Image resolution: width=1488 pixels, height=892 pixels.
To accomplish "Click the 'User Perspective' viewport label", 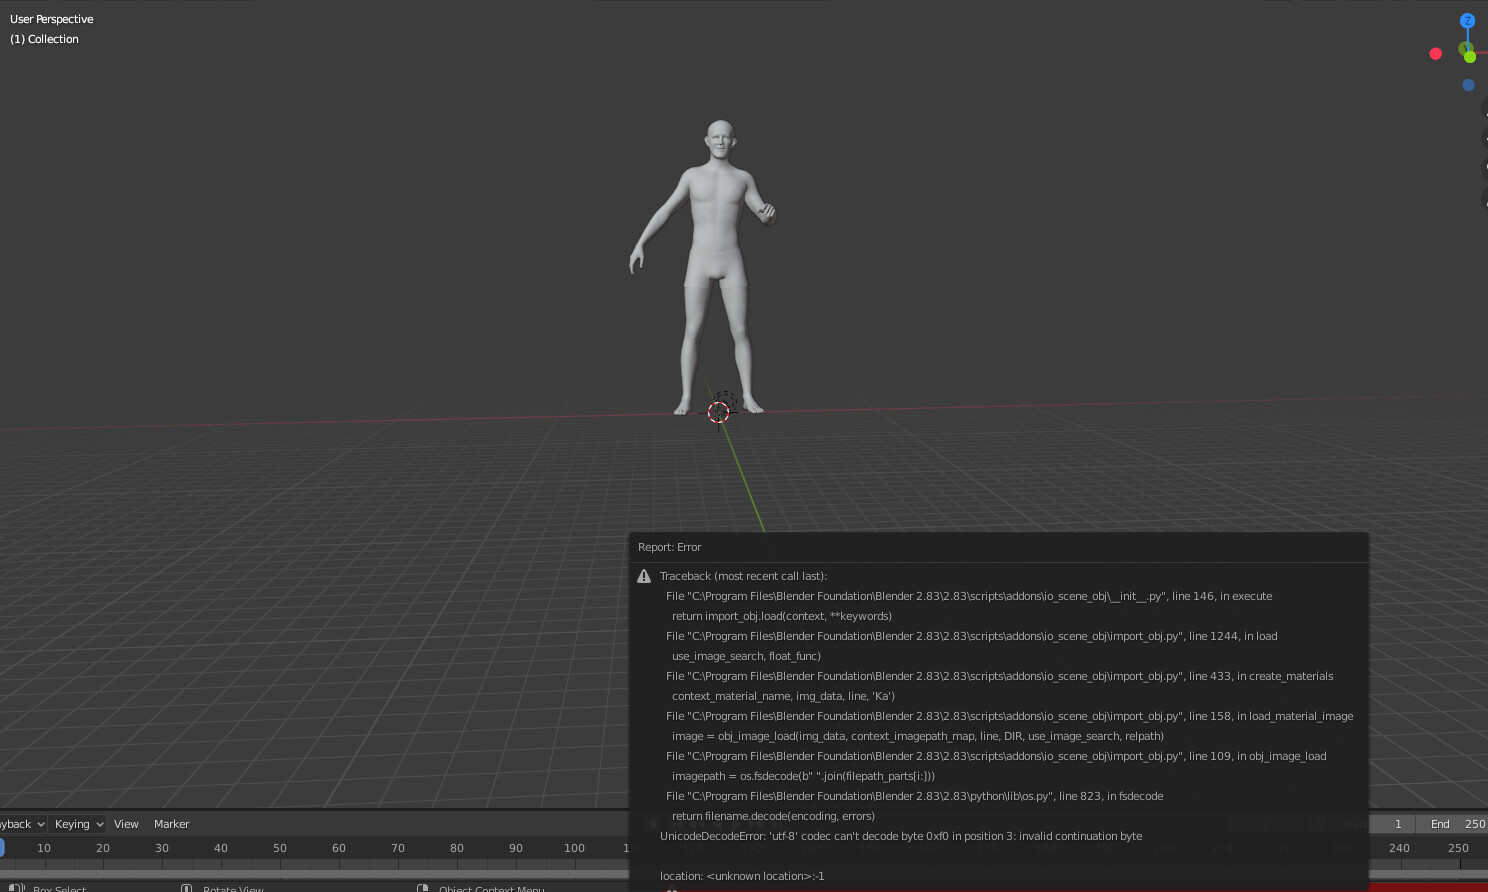I will [52, 19].
